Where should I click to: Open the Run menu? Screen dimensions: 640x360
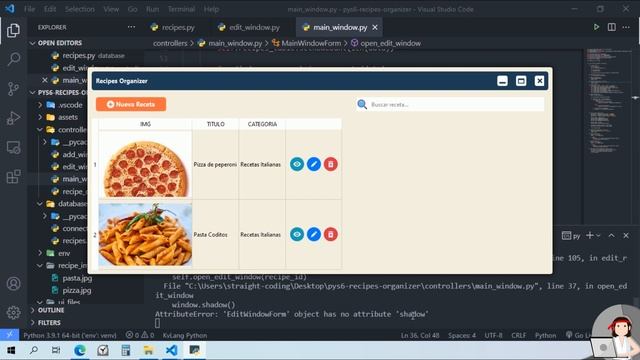152,9
